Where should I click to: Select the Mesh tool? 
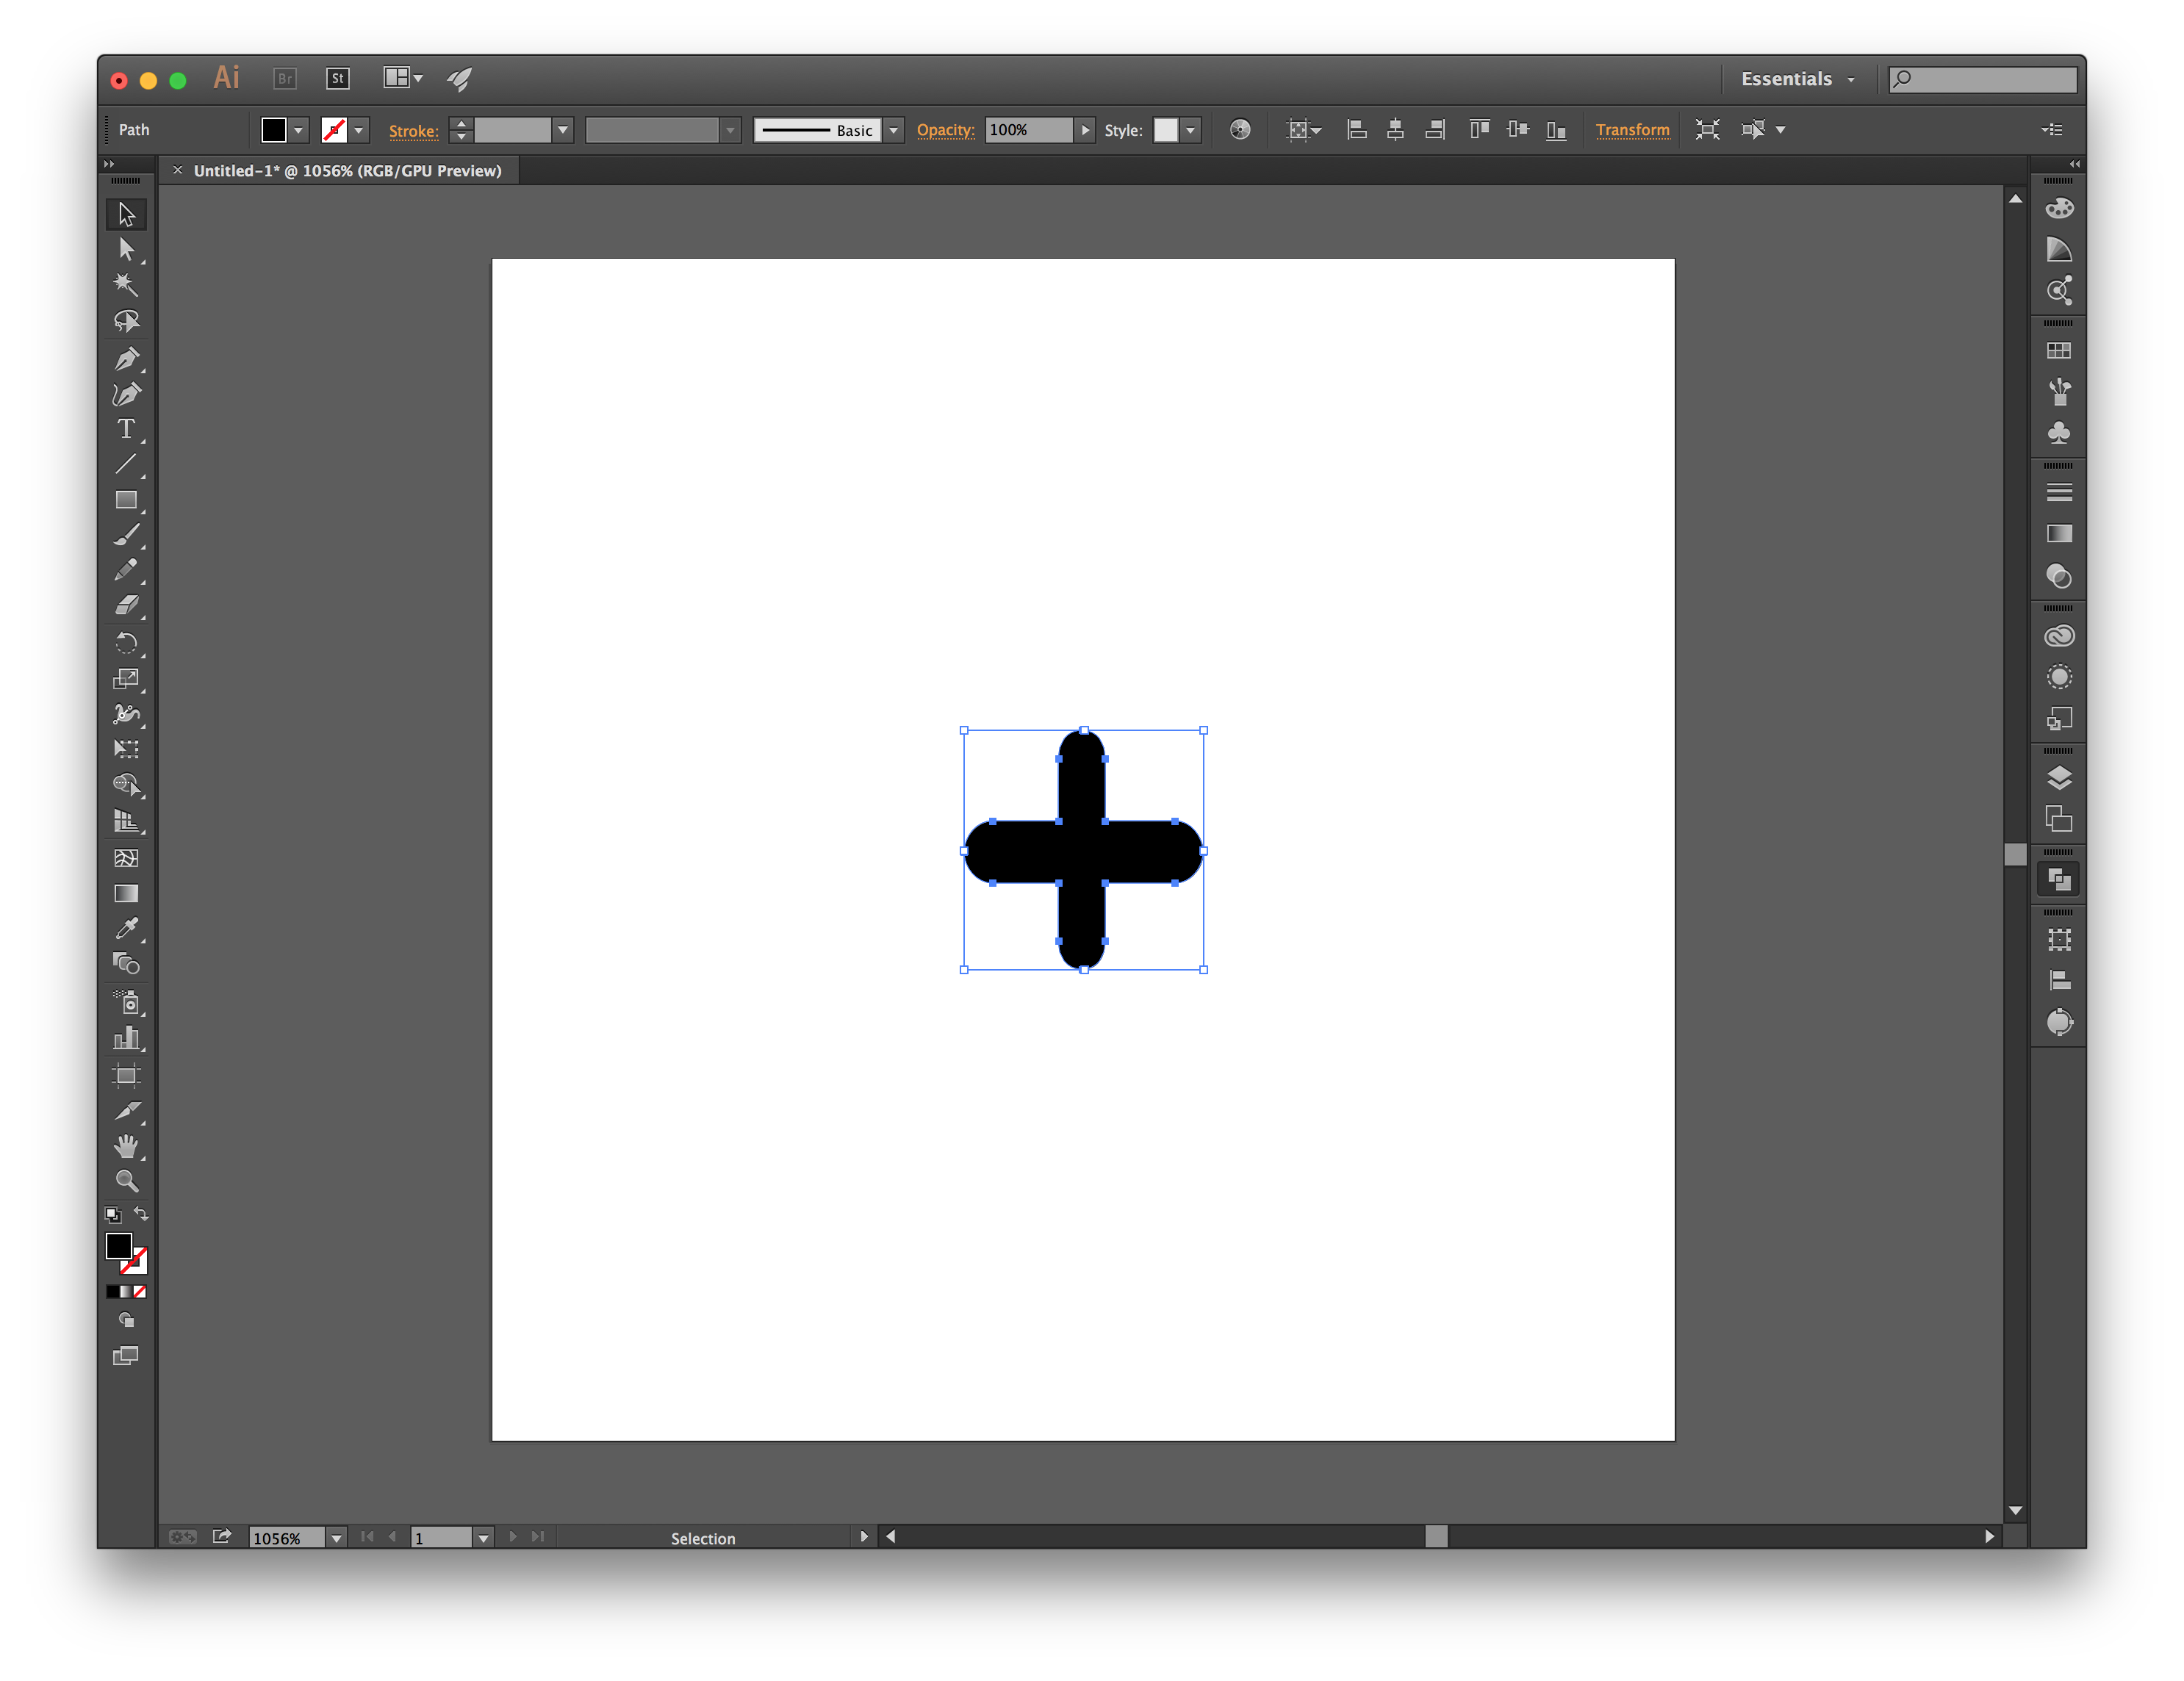pyautogui.click(x=126, y=858)
